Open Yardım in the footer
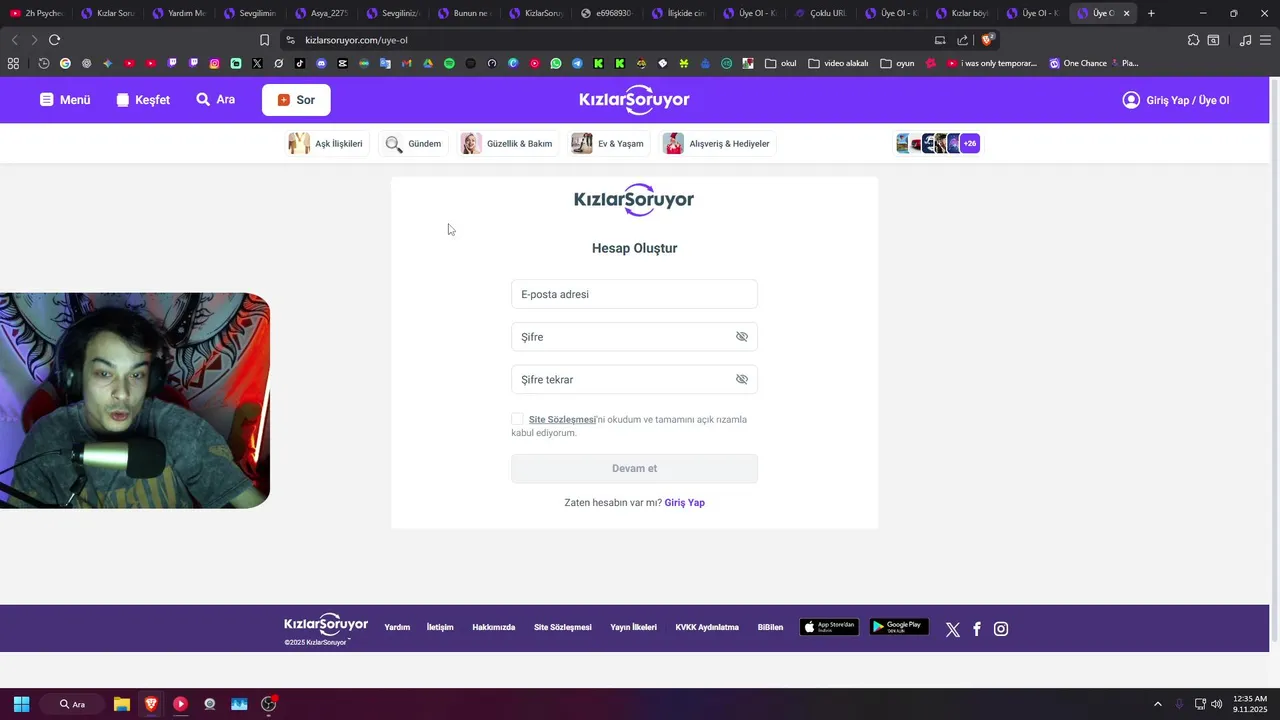Screen dimensions: 1280x720 click(397, 628)
